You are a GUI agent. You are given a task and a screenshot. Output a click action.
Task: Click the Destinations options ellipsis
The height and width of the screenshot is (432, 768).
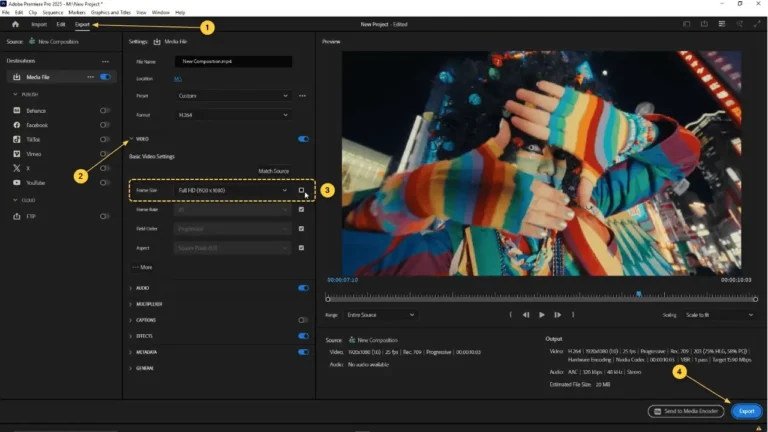pos(105,61)
